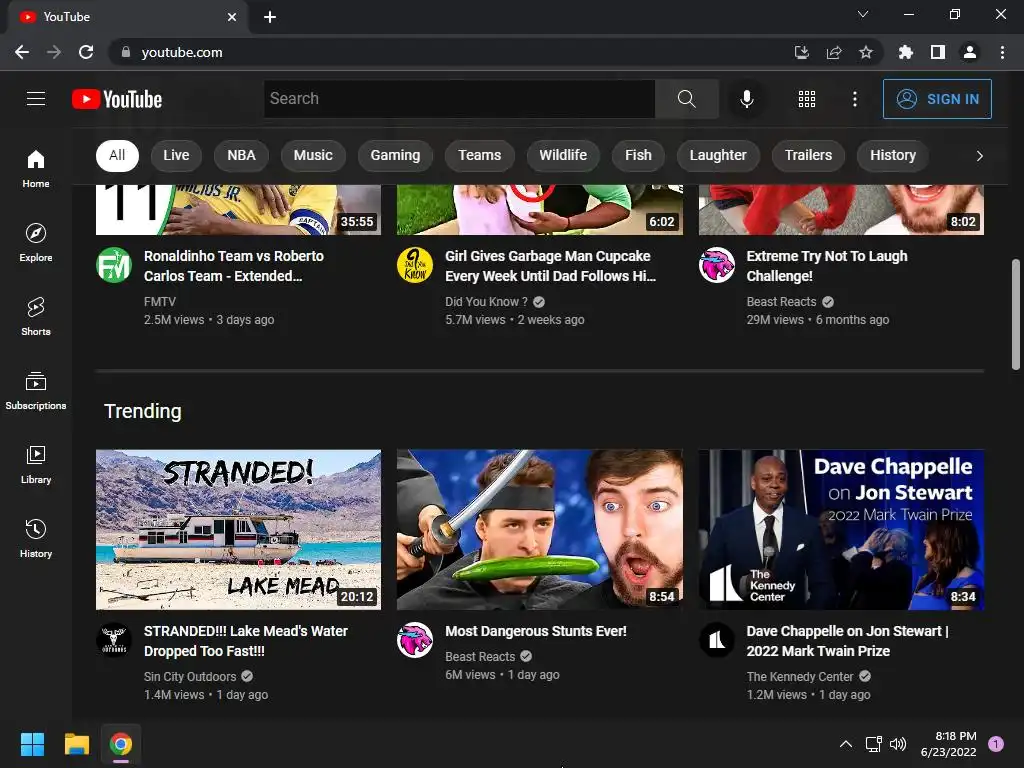
Task: Click Beast Reacts avatar beside Extreme Try Not To Laugh
Action: pyautogui.click(x=716, y=264)
